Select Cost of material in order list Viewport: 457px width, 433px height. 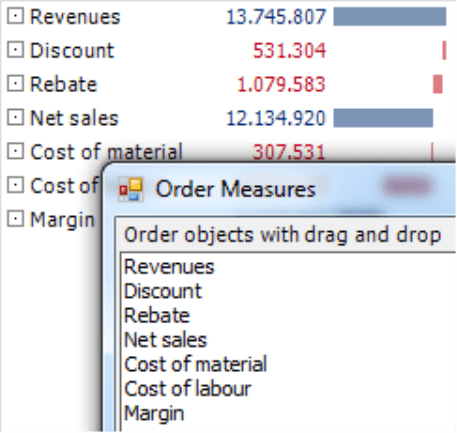pyautogui.click(x=196, y=364)
